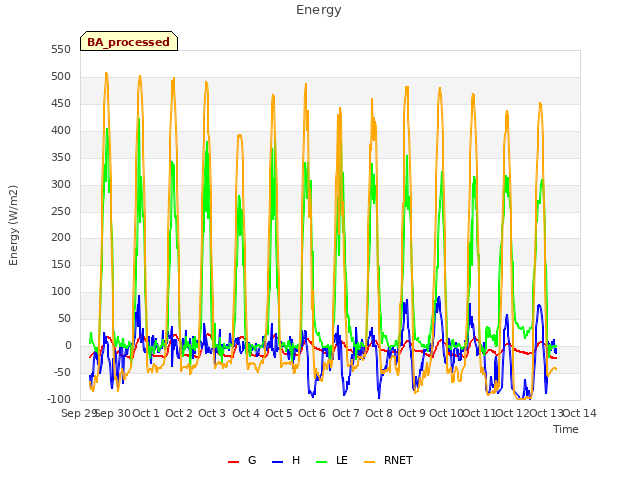Click the Energy (W/m2) axis label
Screen dimensions: 640x480
click(x=13, y=225)
